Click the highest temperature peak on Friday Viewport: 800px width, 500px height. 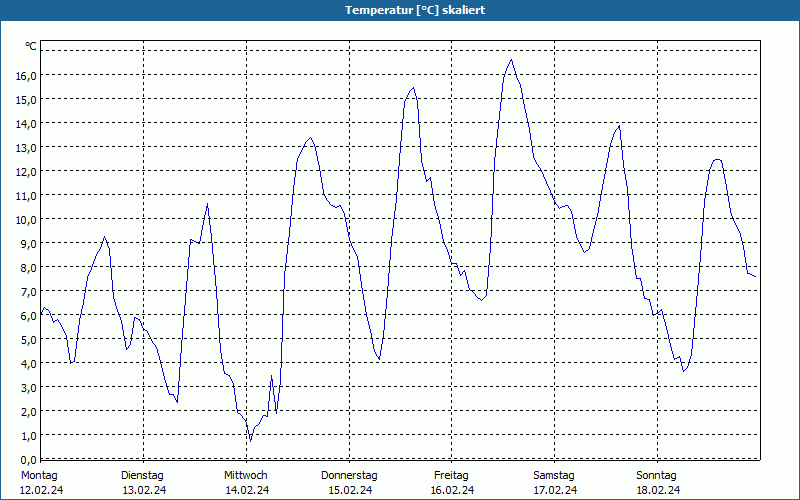point(511,60)
